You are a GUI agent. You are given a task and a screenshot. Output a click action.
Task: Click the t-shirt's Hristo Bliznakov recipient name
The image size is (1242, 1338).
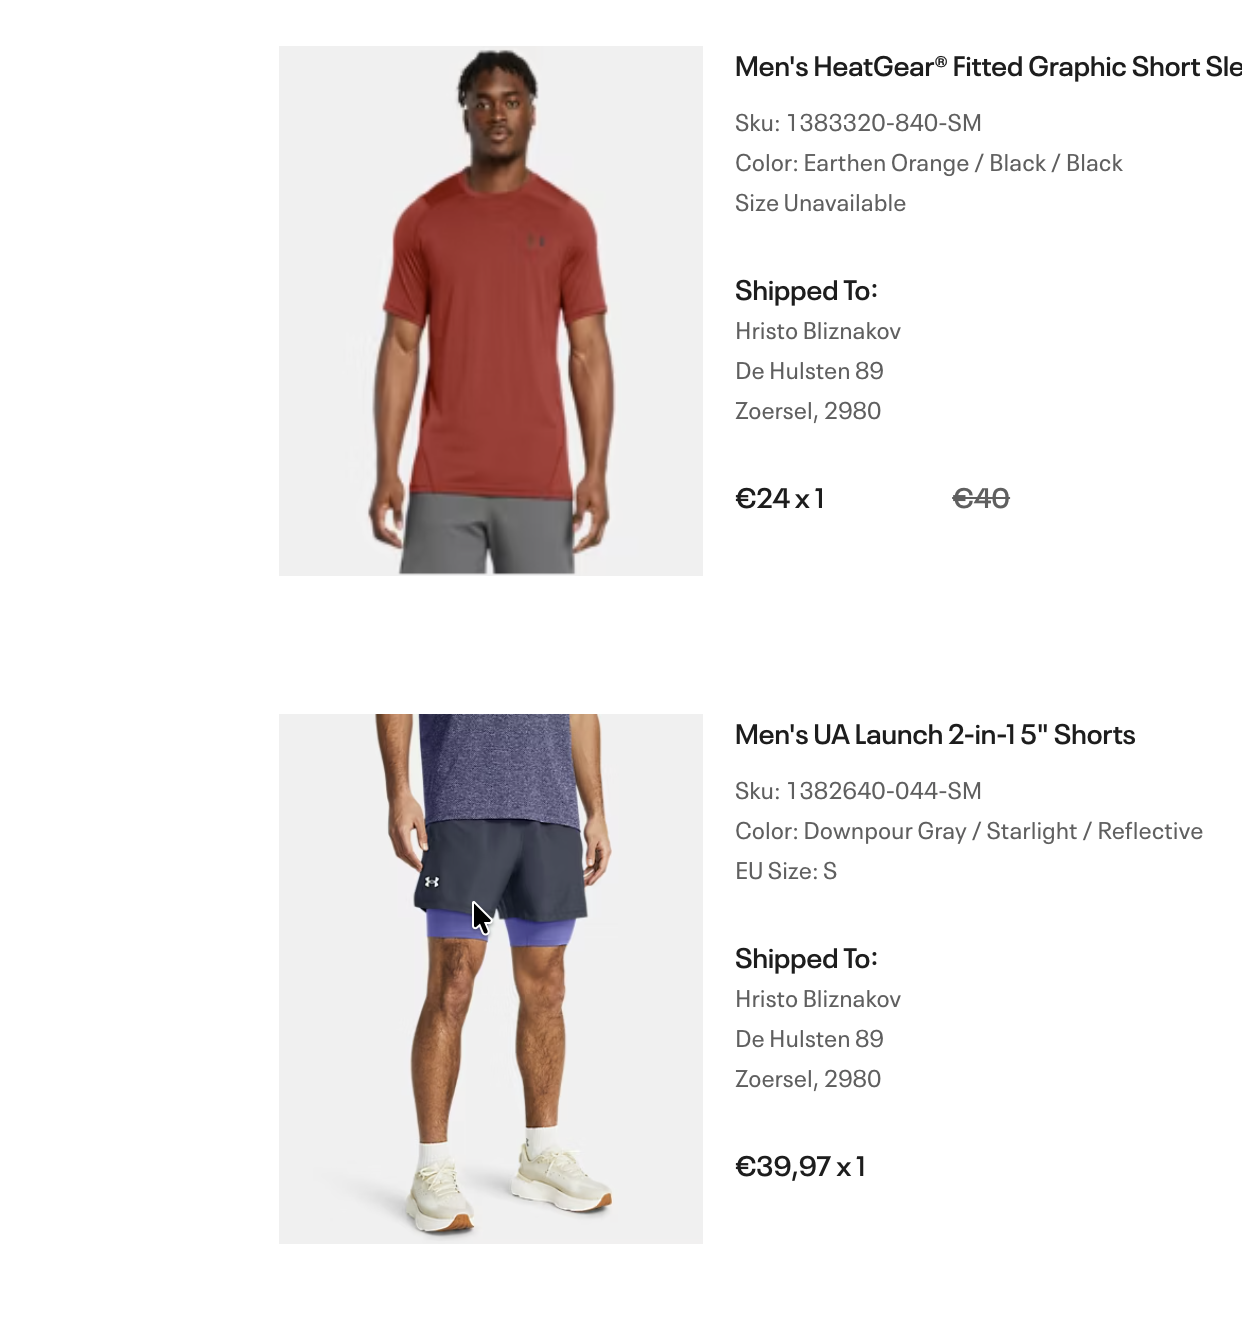point(817,331)
